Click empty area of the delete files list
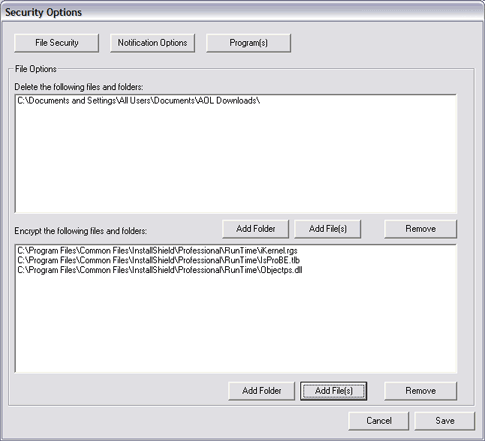485x441 pixels. click(236, 160)
